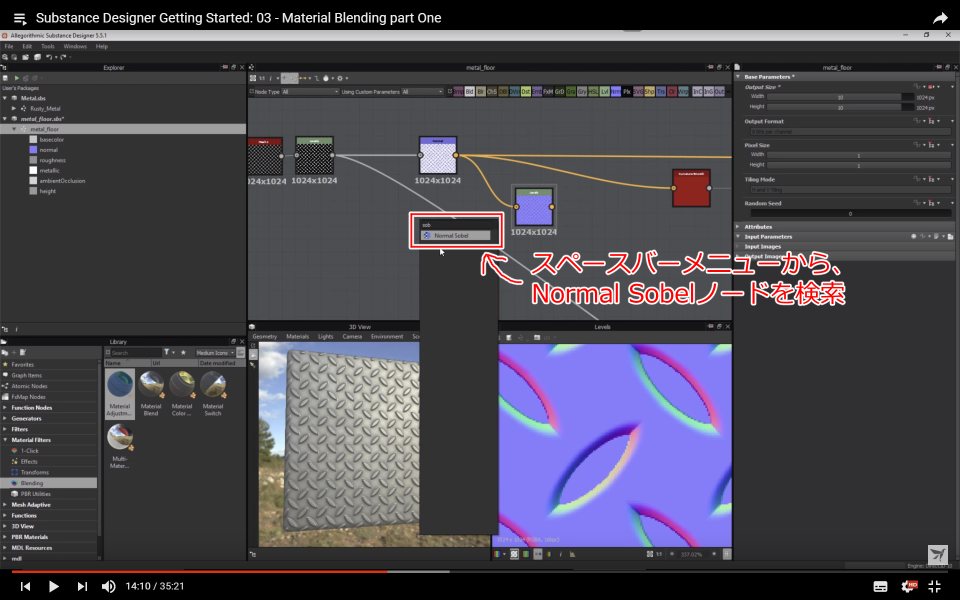The image size is (960, 600).
Task: Add an Output node from graph toolbar
Action: [x=719, y=91]
